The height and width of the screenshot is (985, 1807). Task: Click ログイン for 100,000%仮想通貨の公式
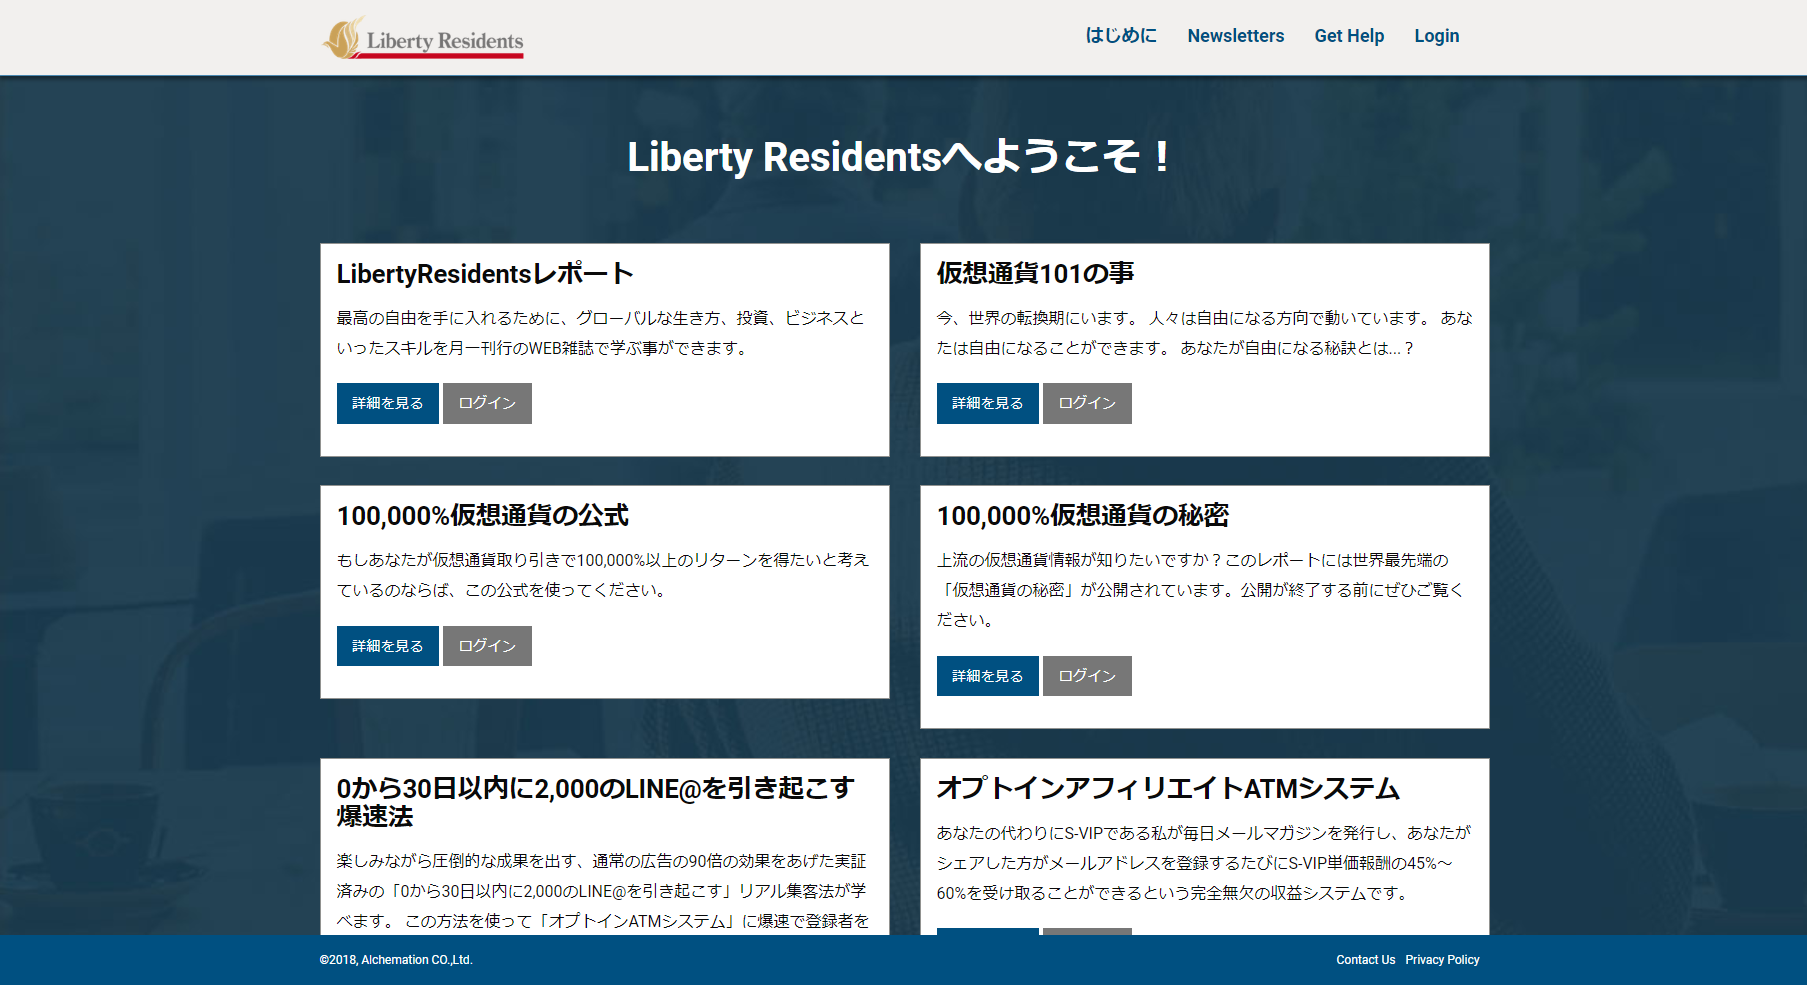487,646
